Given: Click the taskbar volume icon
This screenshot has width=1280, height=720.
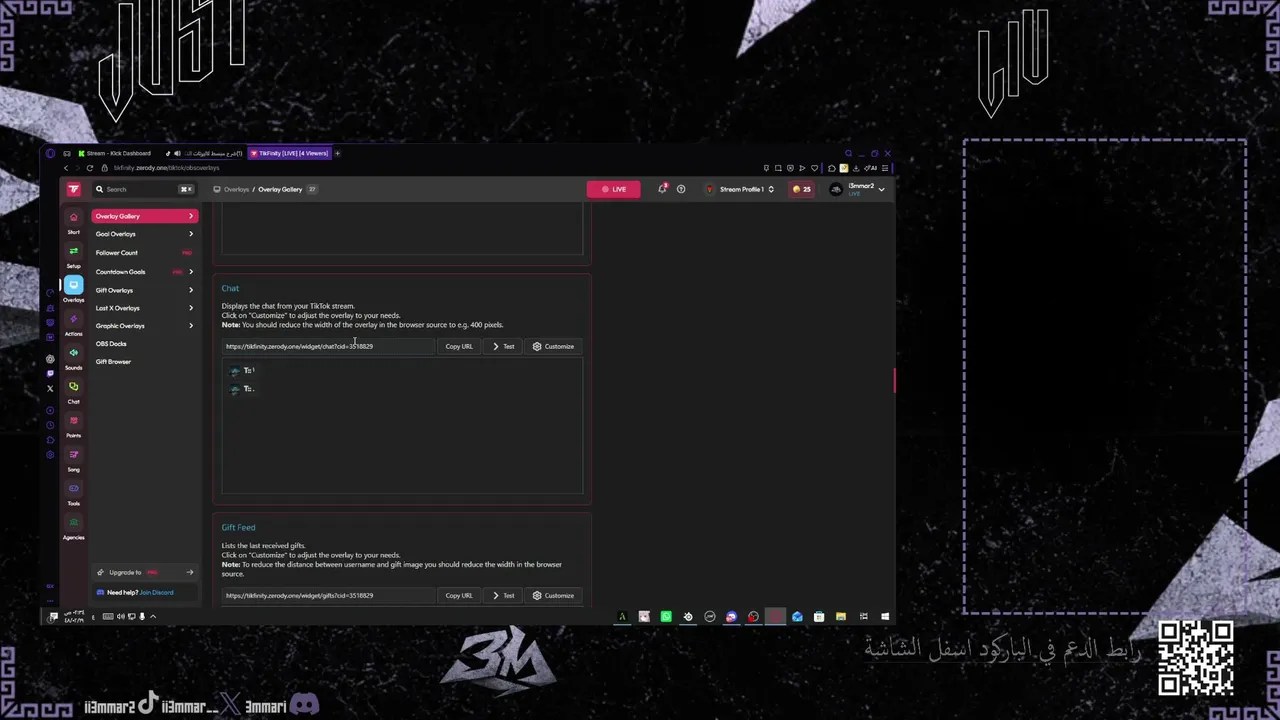Looking at the screenshot, I should click(120, 616).
